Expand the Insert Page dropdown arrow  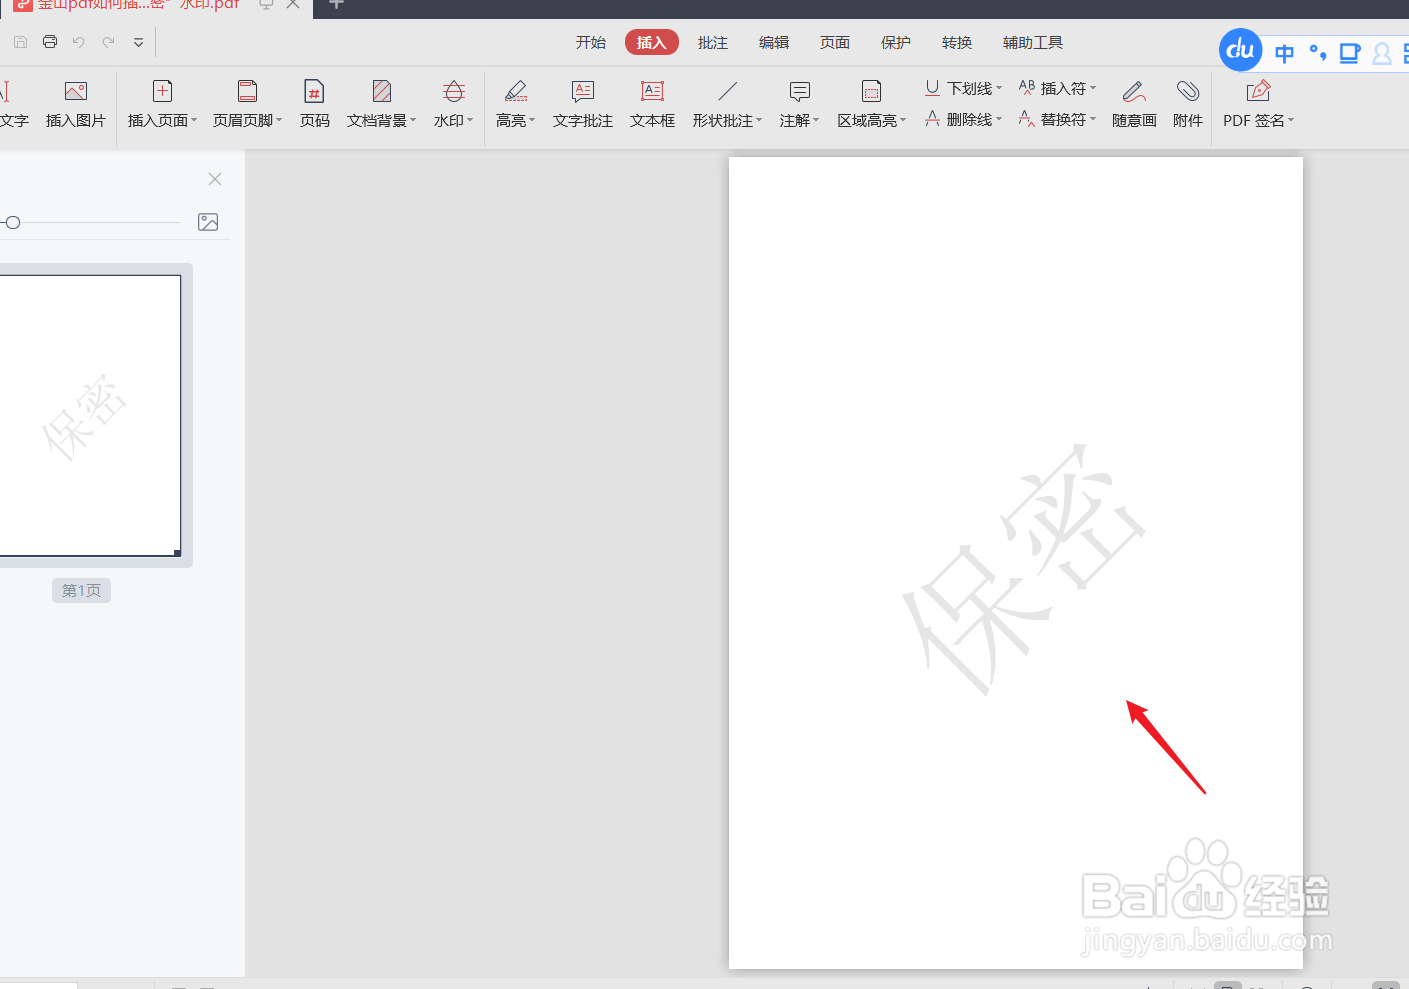click(x=194, y=120)
